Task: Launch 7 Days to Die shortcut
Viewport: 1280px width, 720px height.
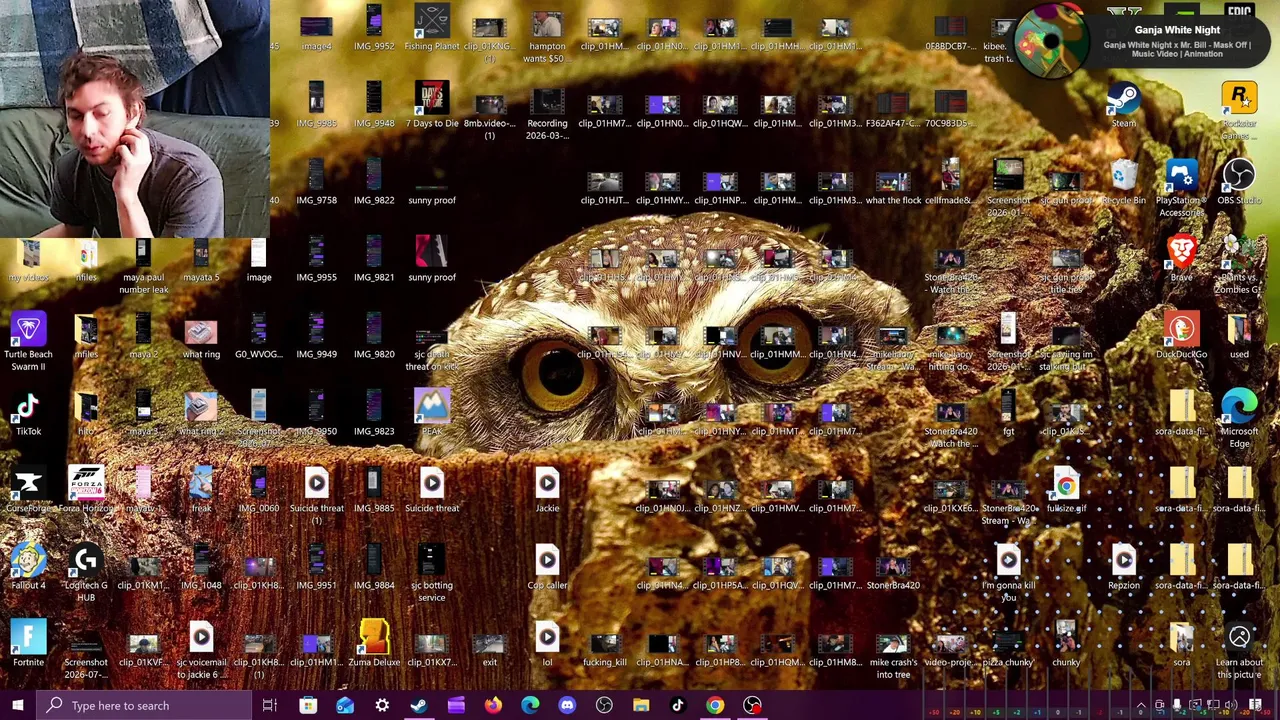Action: (432, 105)
